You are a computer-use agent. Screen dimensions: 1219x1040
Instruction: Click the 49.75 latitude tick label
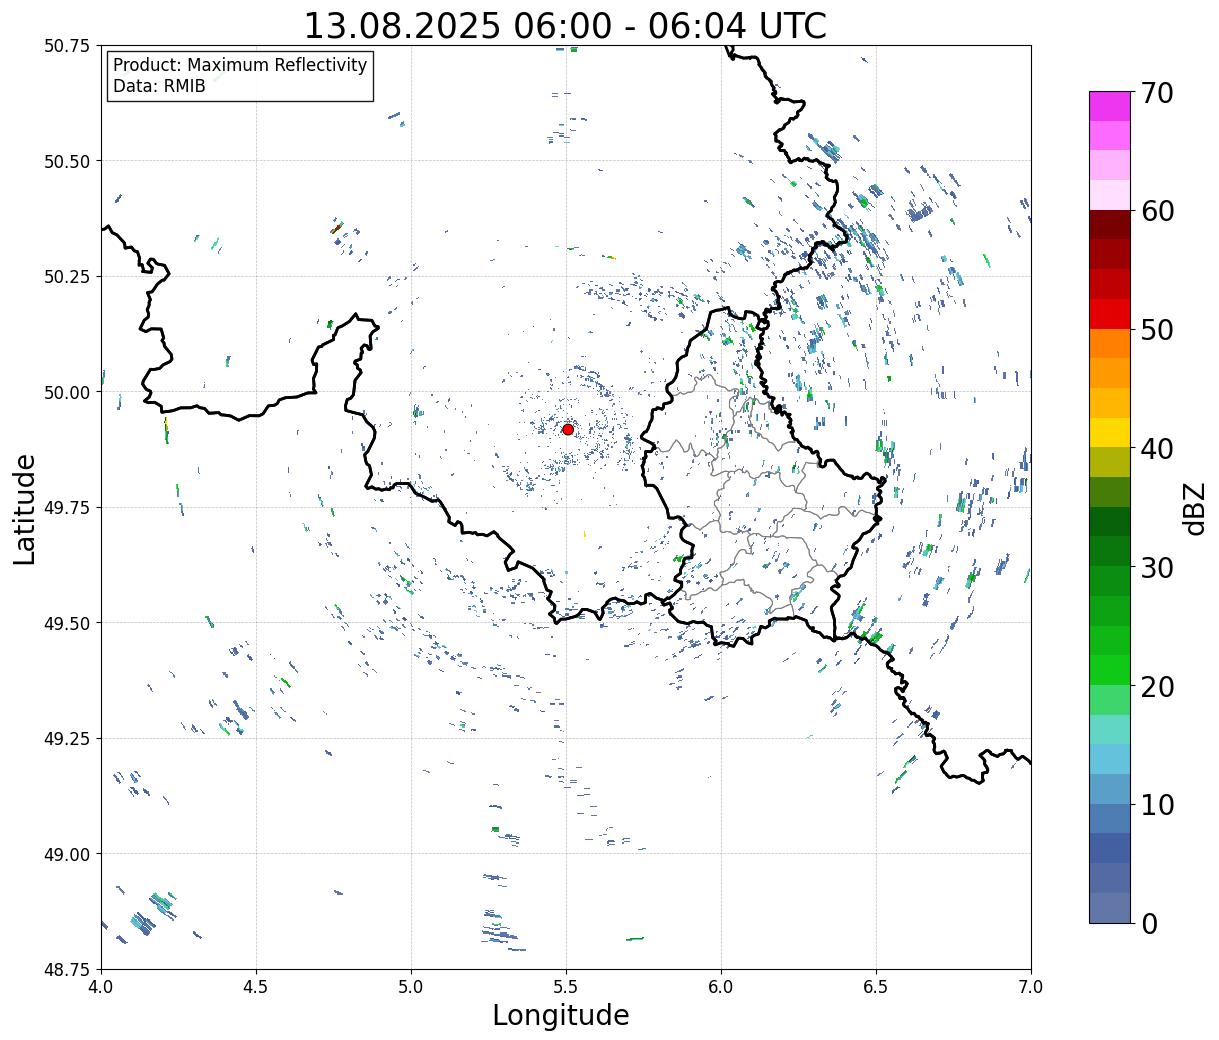66,508
